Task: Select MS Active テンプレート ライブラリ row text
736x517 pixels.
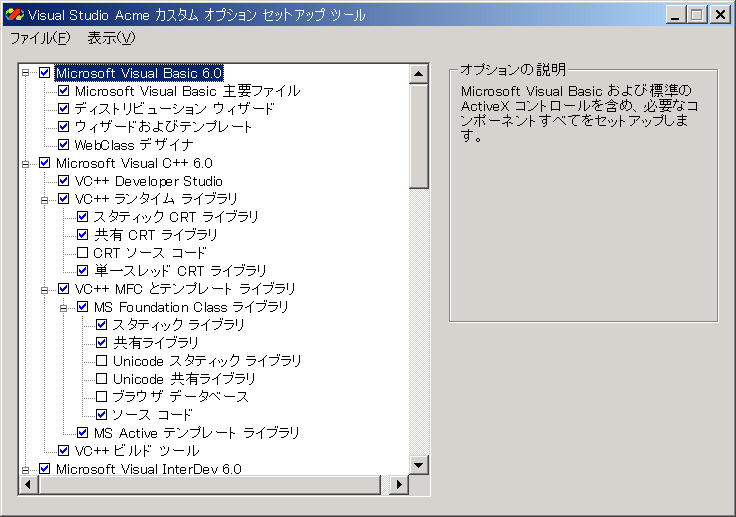Action: pyautogui.click(x=196, y=432)
